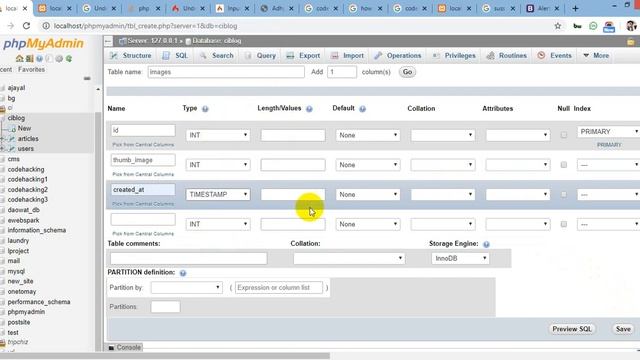Click the Table comments input field
Image resolution: width=640 pixels, height=360 pixels.
tap(189, 258)
